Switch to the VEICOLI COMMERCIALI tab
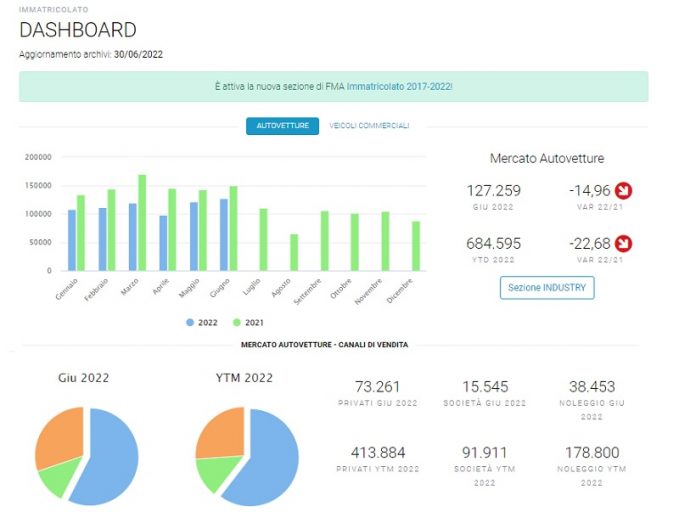 coord(369,126)
